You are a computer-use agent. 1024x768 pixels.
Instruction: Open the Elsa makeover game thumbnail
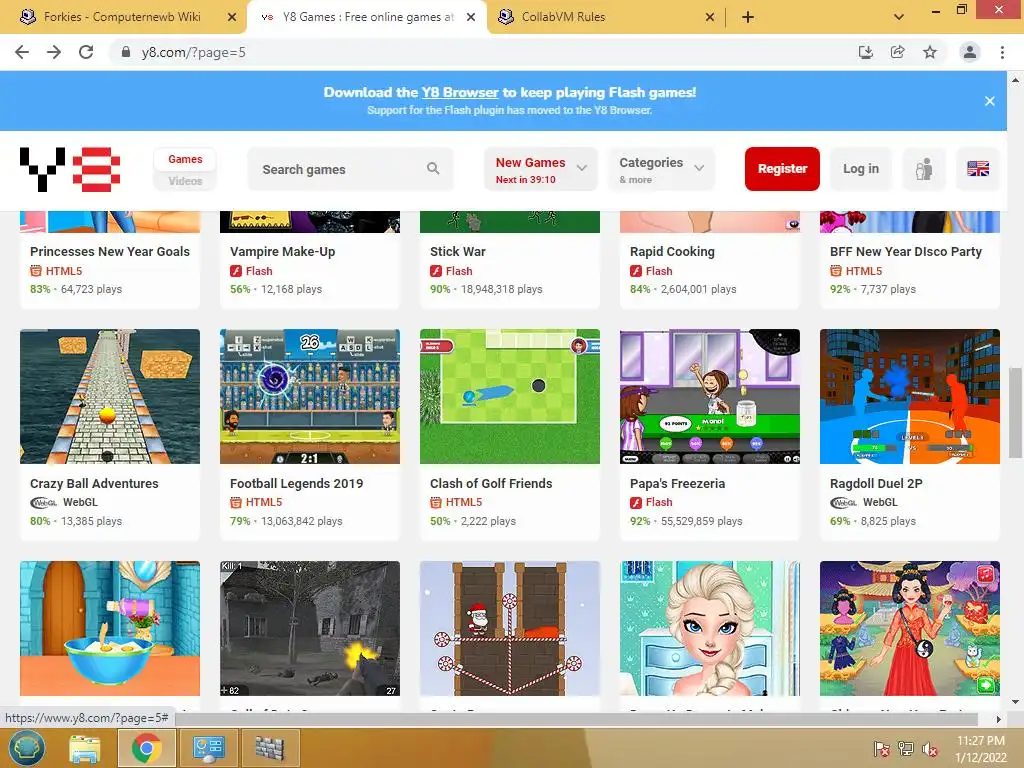[x=709, y=628]
